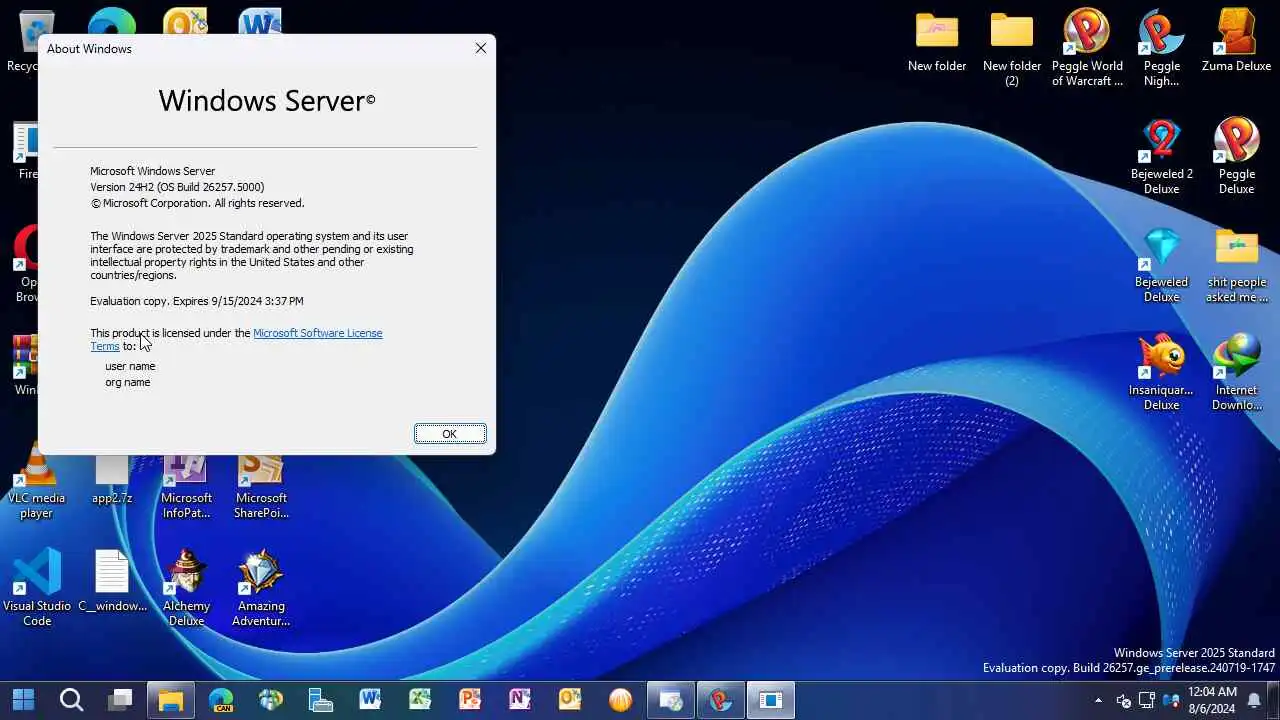Select the Insaniquarium Deluxe shortcut
The image size is (1280, 720).
[x=1162, y=372]
